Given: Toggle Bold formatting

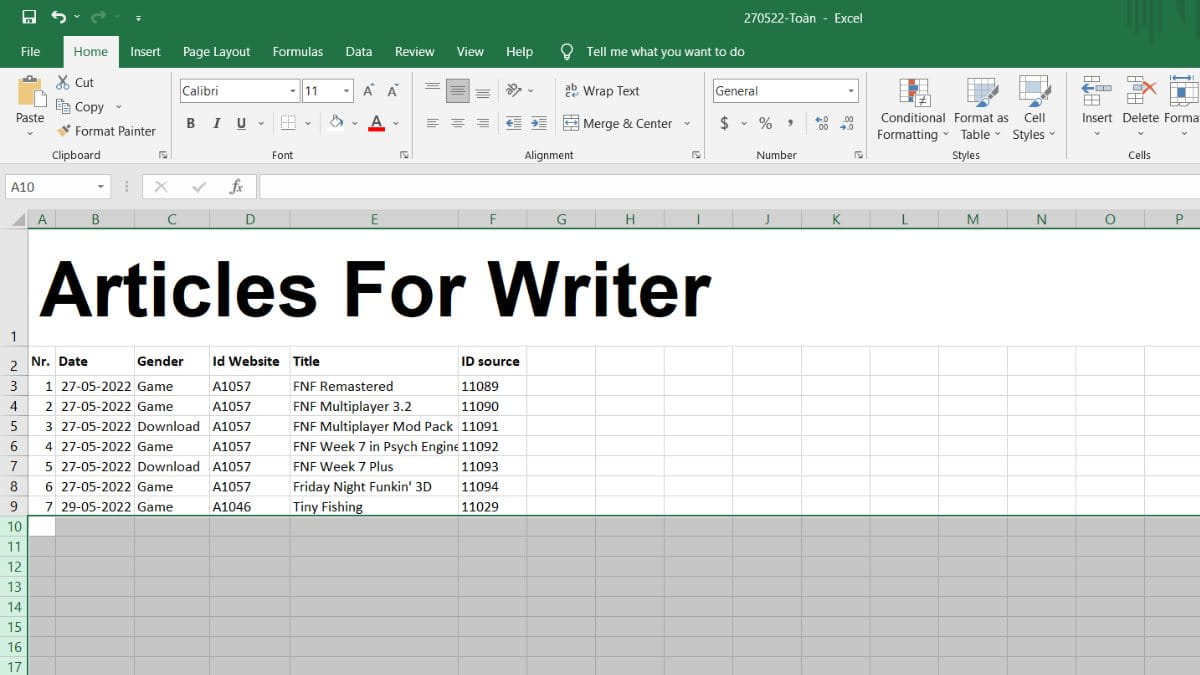Looking at the screenshot, I should coord(190,123).
